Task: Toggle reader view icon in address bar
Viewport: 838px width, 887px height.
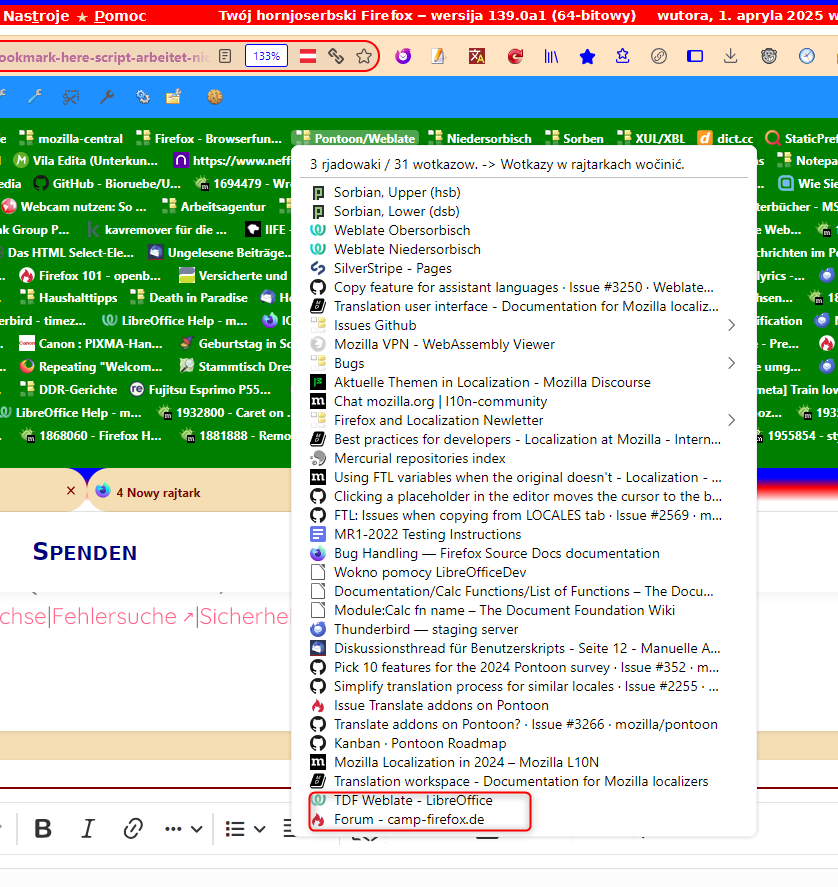Action: (x=226, y=56)
